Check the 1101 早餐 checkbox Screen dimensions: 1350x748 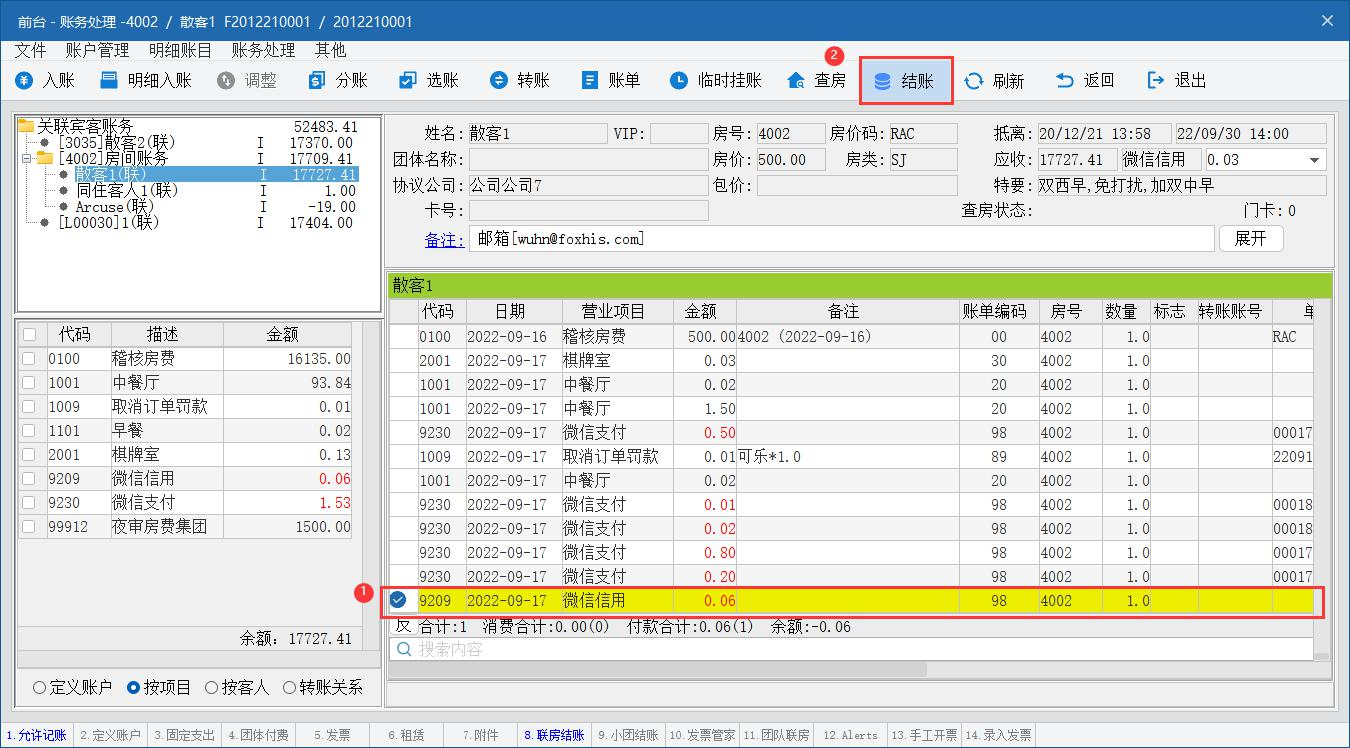(x=29, y=431)
